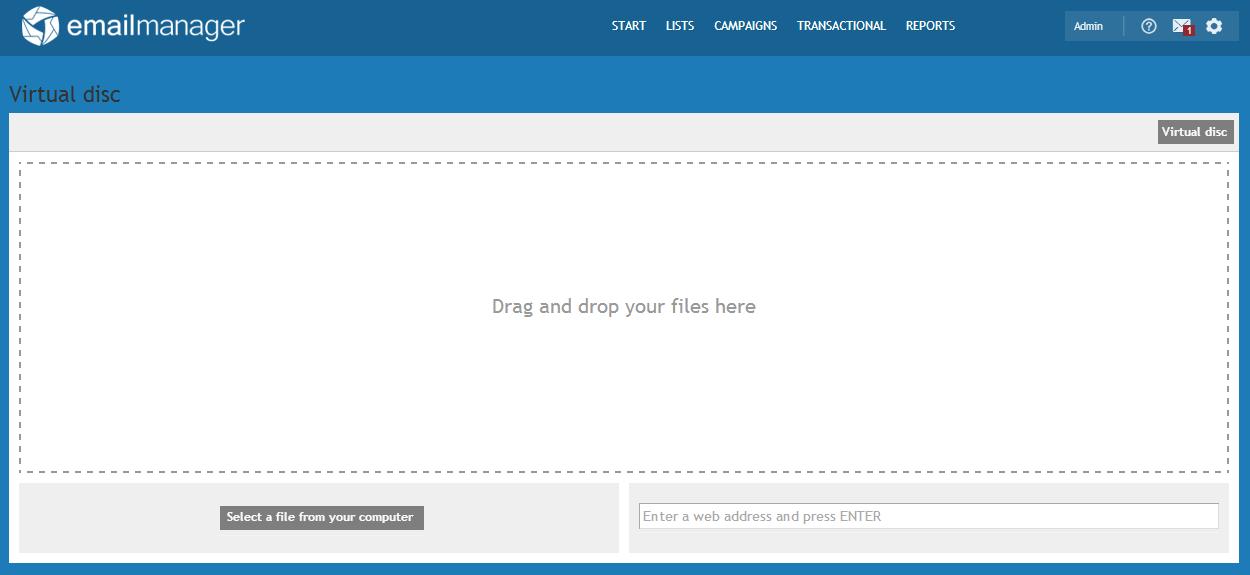Click the 'Drag and drop your files here' text
Screen dimensions: 1250x575
[x=623, y=307]
